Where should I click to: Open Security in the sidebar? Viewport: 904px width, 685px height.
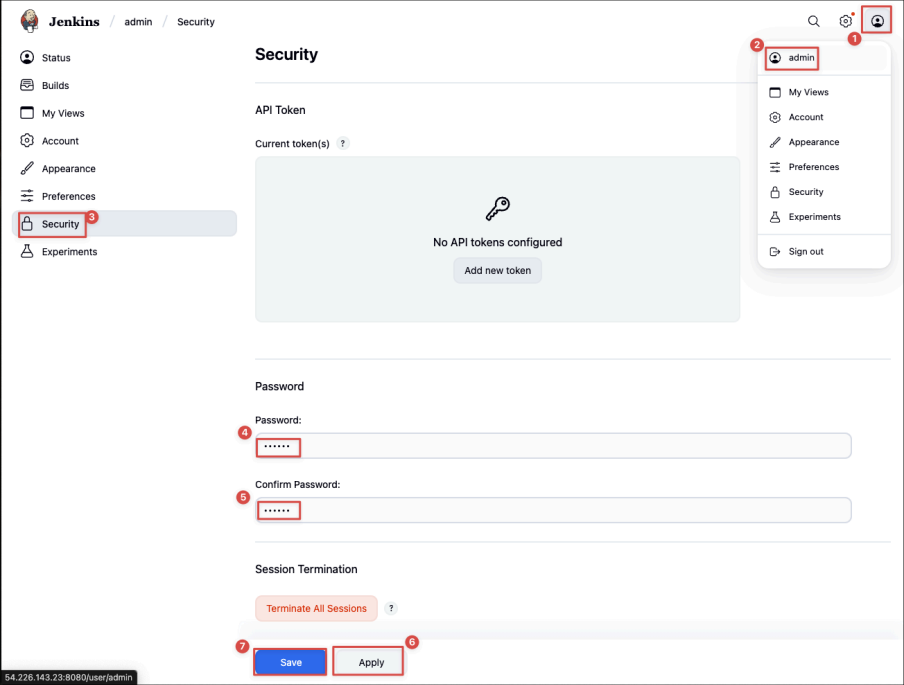click(125, 224)
